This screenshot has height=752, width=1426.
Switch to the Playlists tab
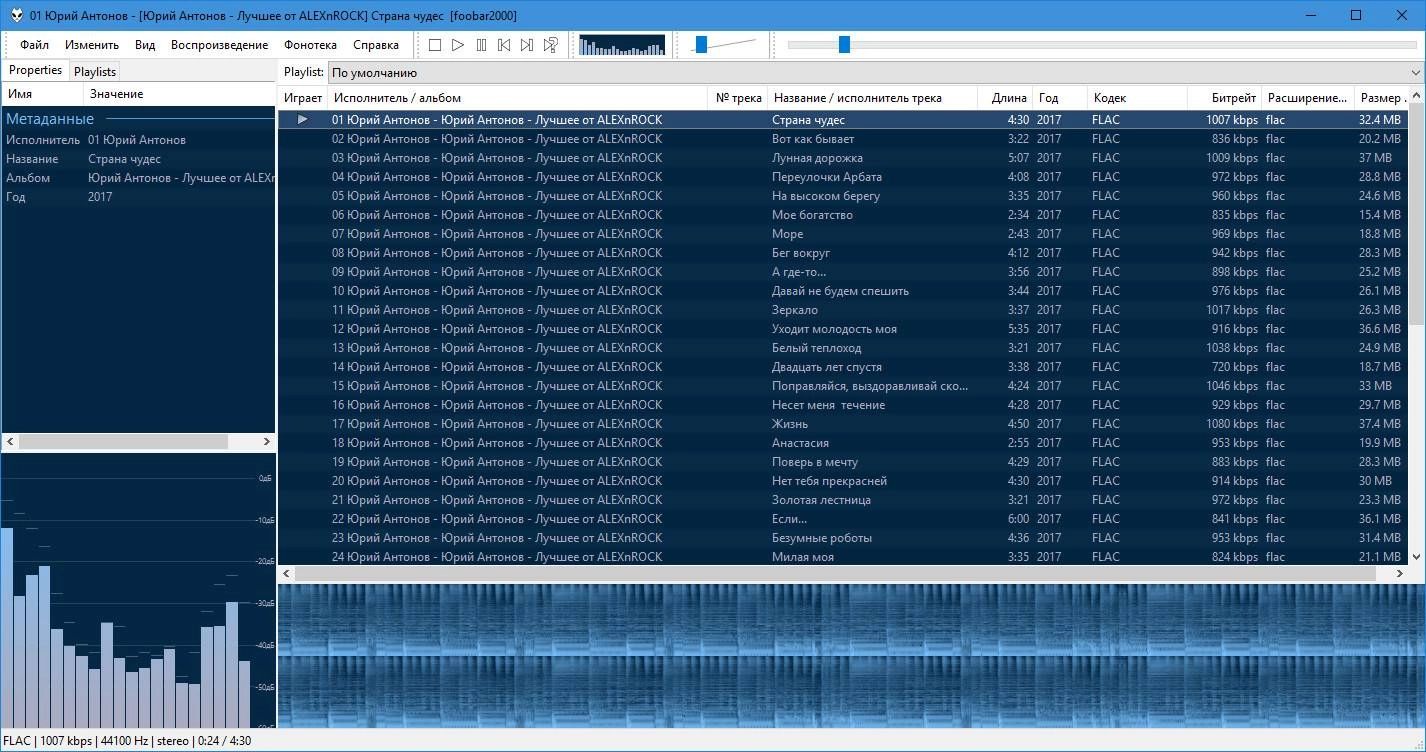(x=95, y=72)
